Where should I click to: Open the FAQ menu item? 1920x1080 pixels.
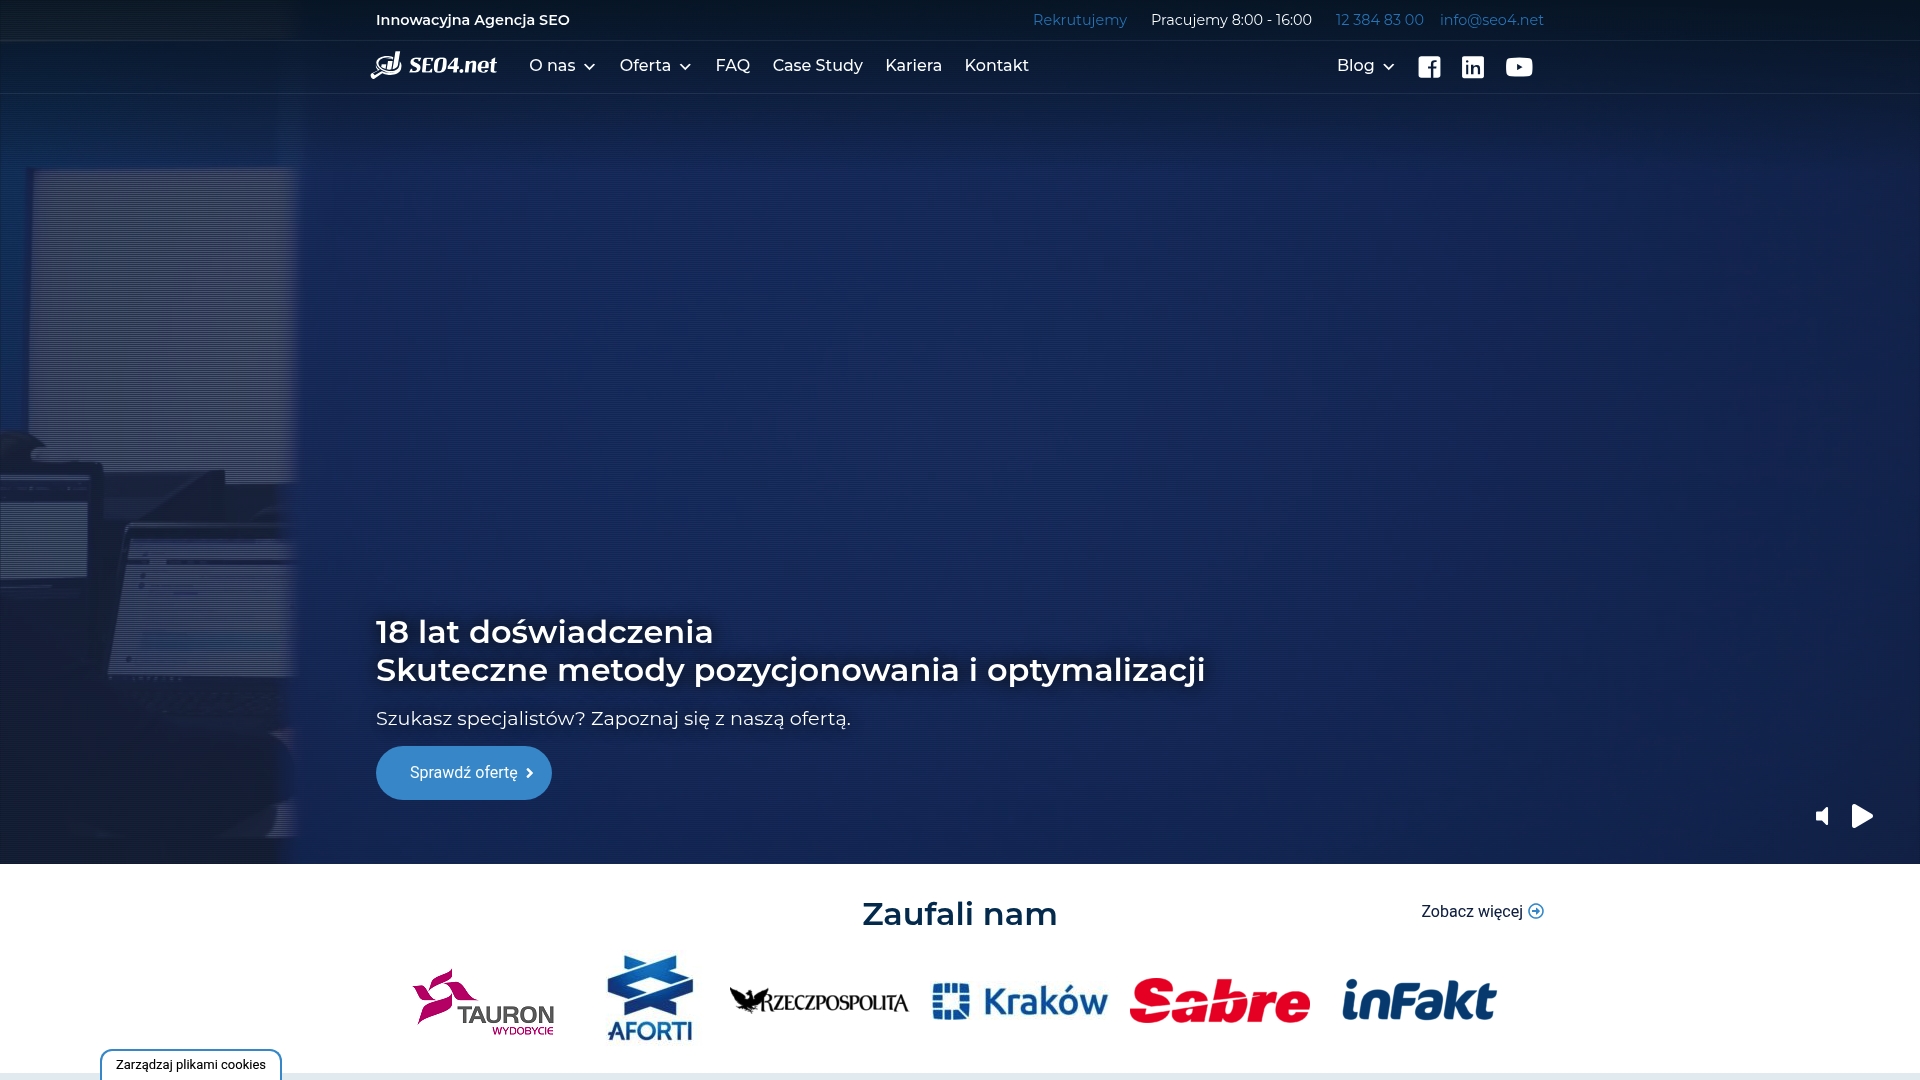732,66
